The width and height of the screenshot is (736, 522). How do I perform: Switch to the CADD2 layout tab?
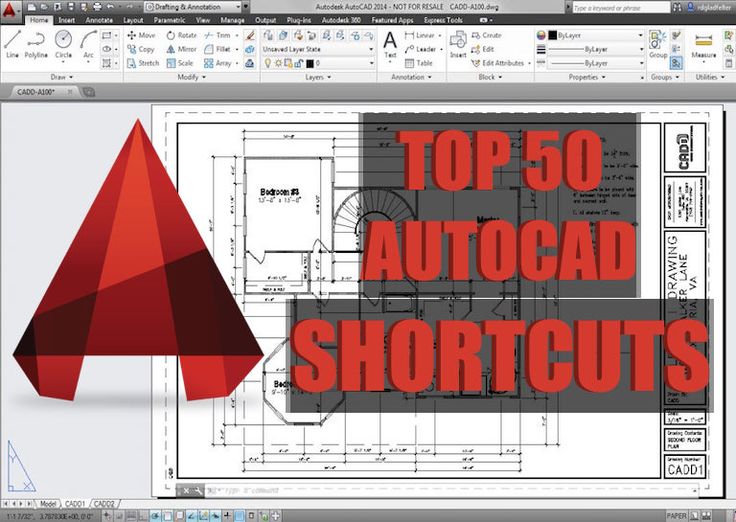104,504
